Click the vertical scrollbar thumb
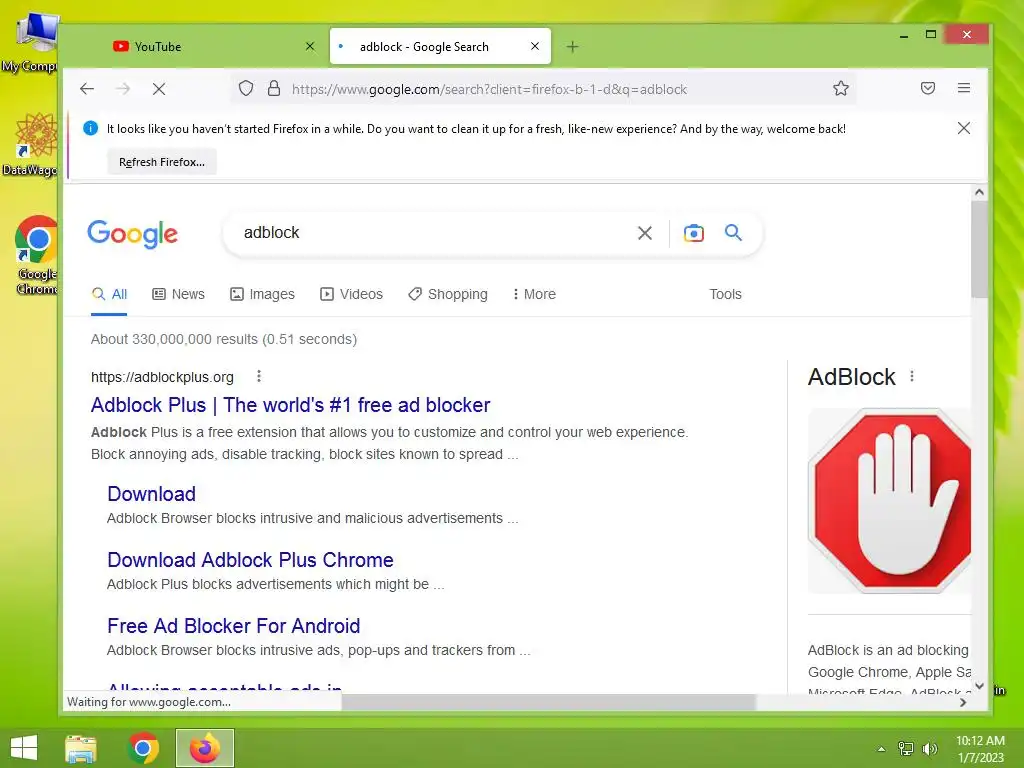1024x768 pixels. 979,249
